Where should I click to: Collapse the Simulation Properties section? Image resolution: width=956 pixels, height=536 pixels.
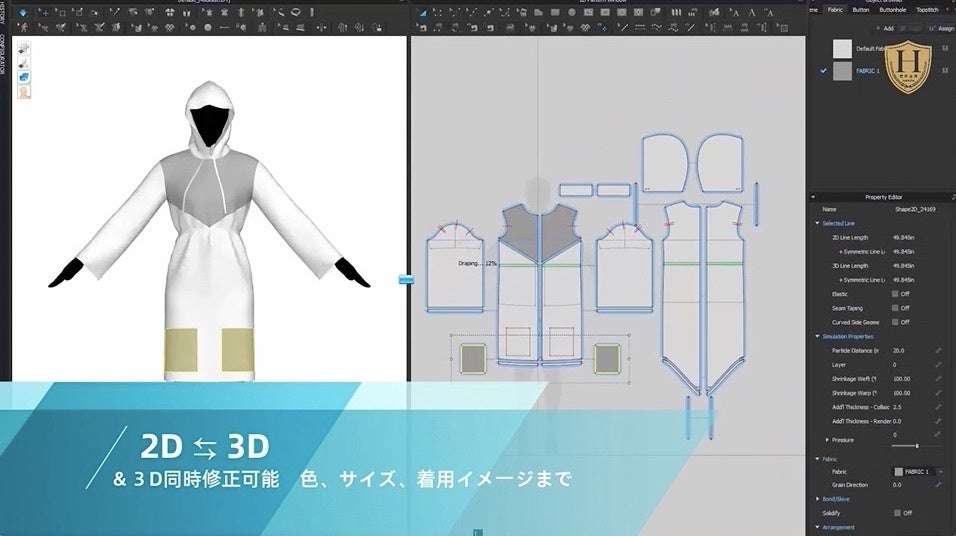[x=818, y=336]
